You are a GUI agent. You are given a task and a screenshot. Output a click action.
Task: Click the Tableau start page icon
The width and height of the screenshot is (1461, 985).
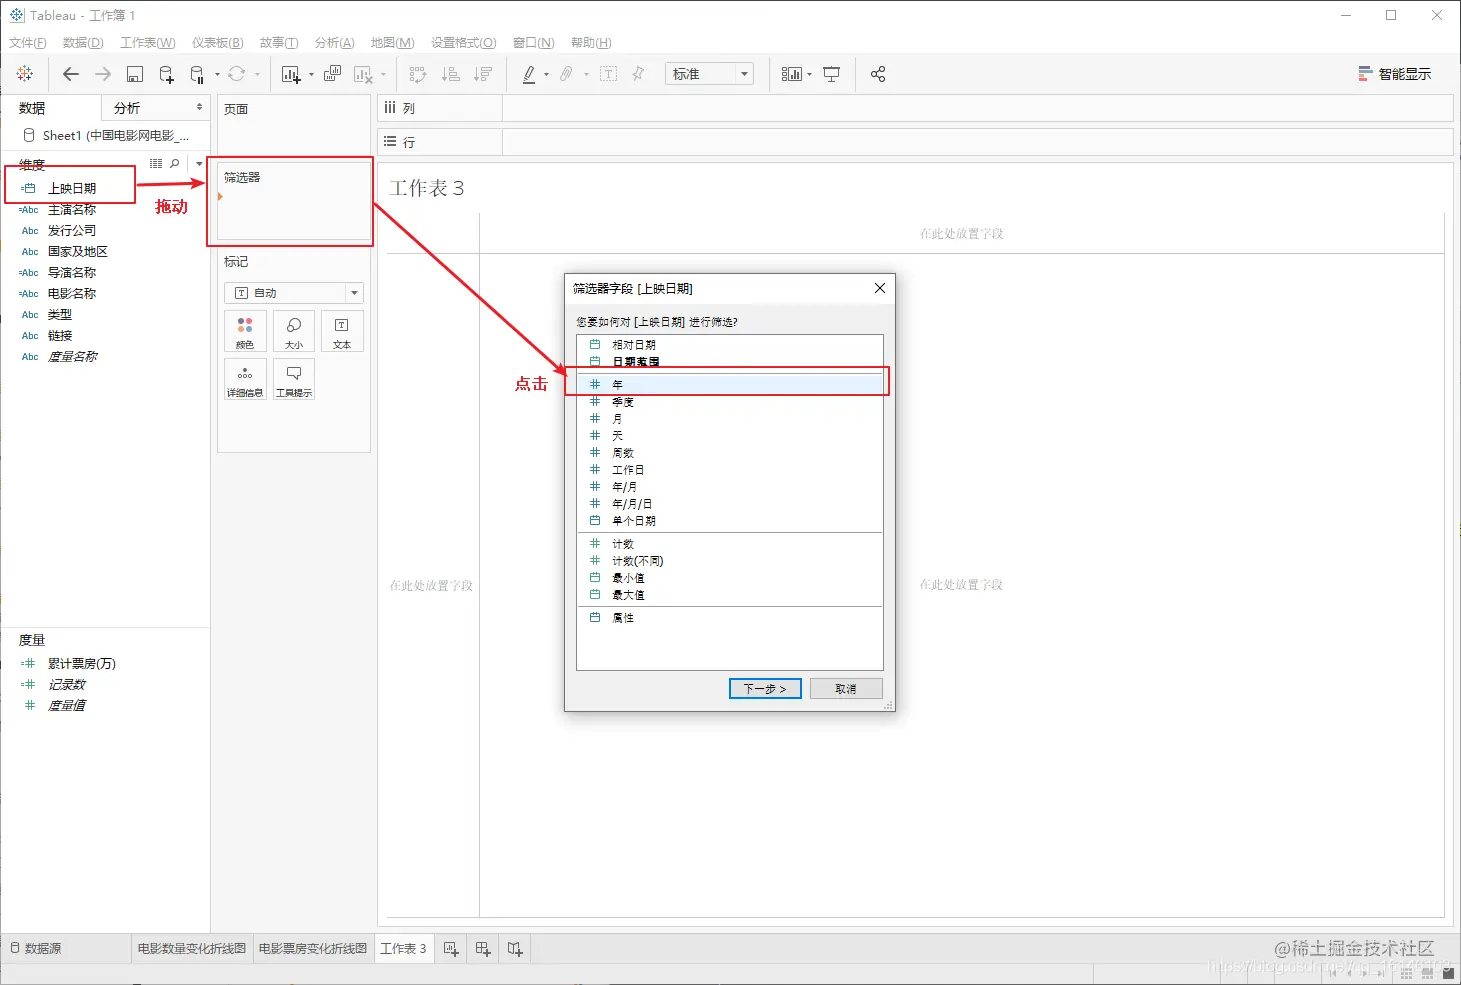[x=25, y=74]
